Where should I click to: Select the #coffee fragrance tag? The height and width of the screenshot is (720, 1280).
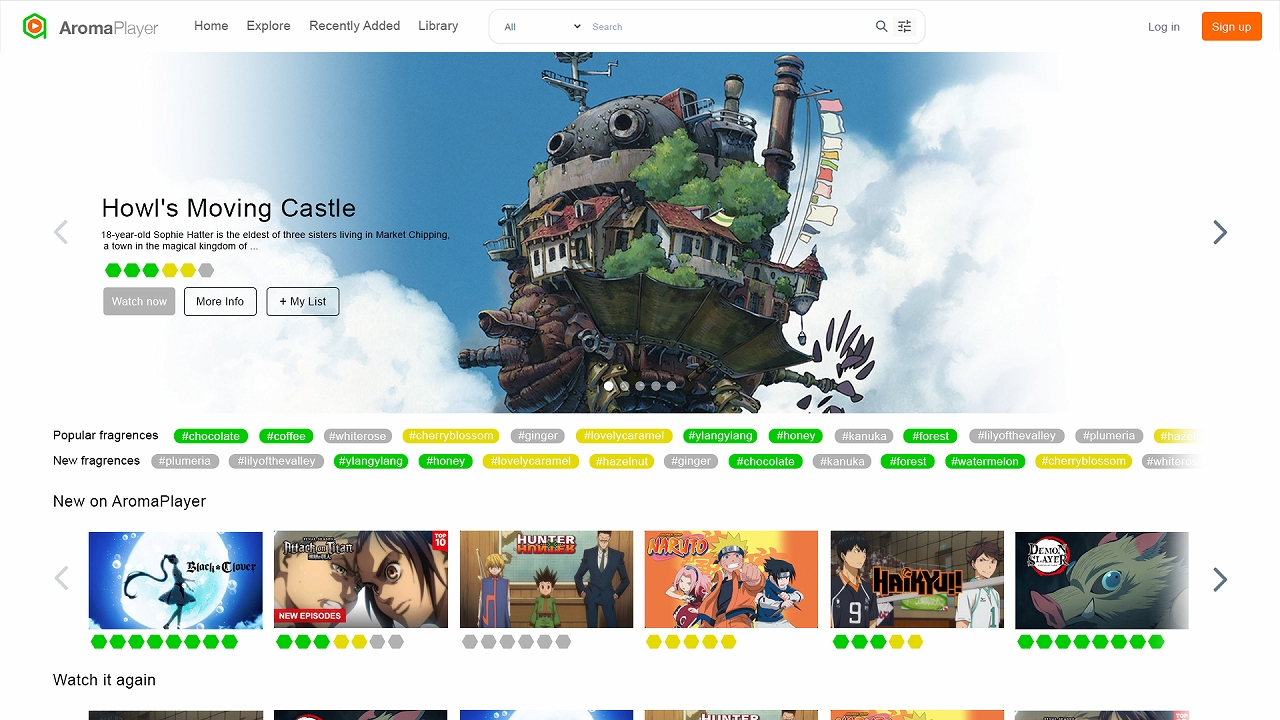[287, 436]
